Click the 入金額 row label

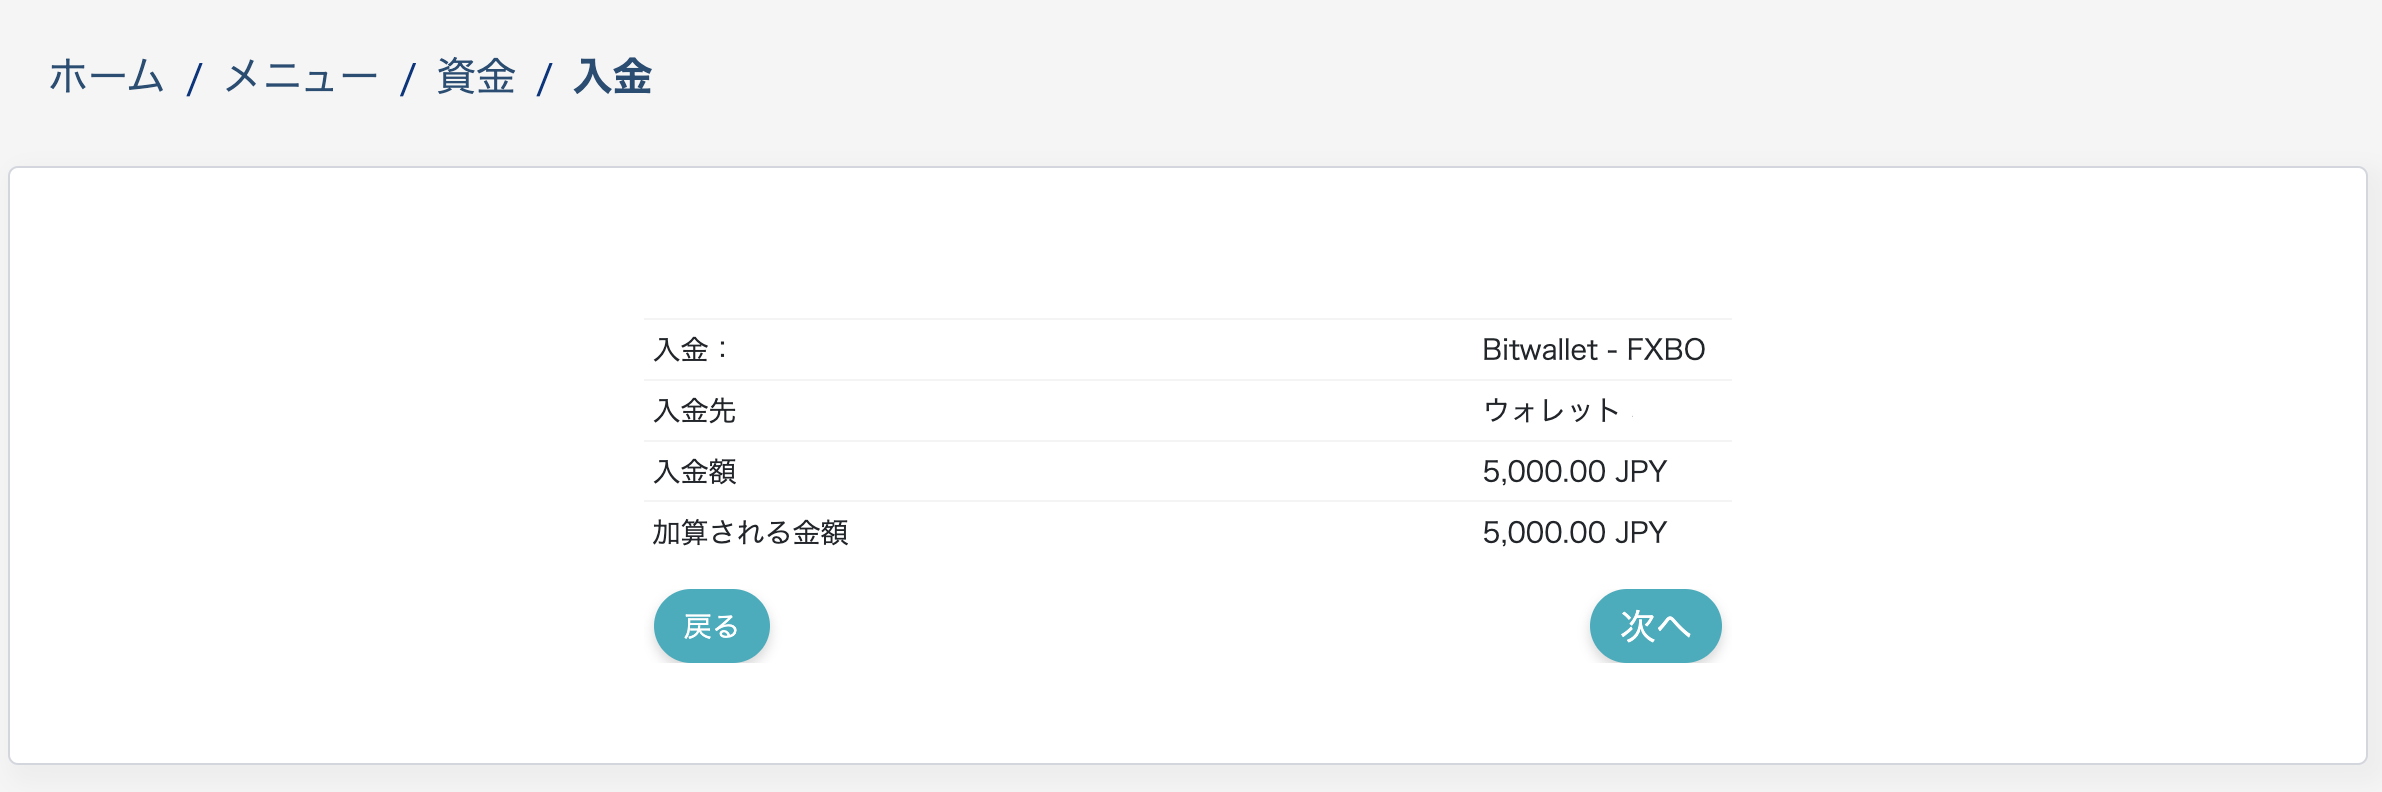tap(694, 472)
